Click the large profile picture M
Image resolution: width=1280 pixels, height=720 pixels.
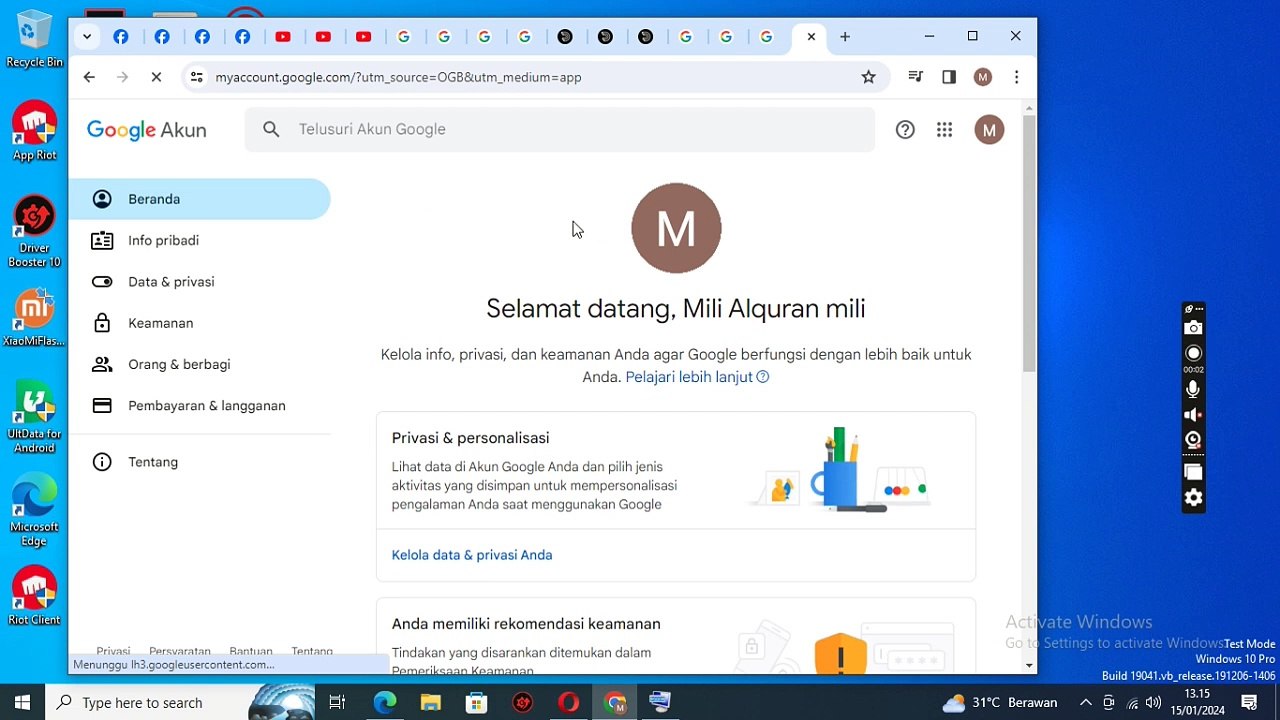coord(676,228)
